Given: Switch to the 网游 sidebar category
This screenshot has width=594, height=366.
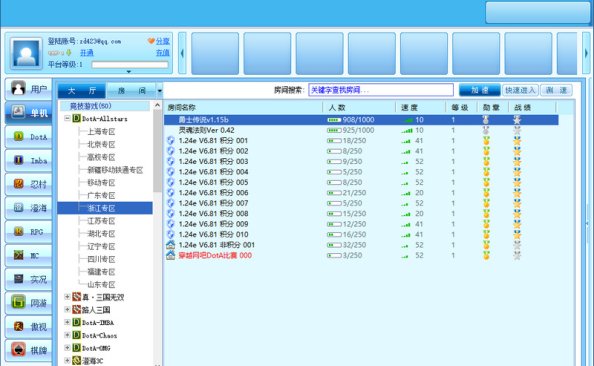Looking at the screenshot, I should [29, 303].
